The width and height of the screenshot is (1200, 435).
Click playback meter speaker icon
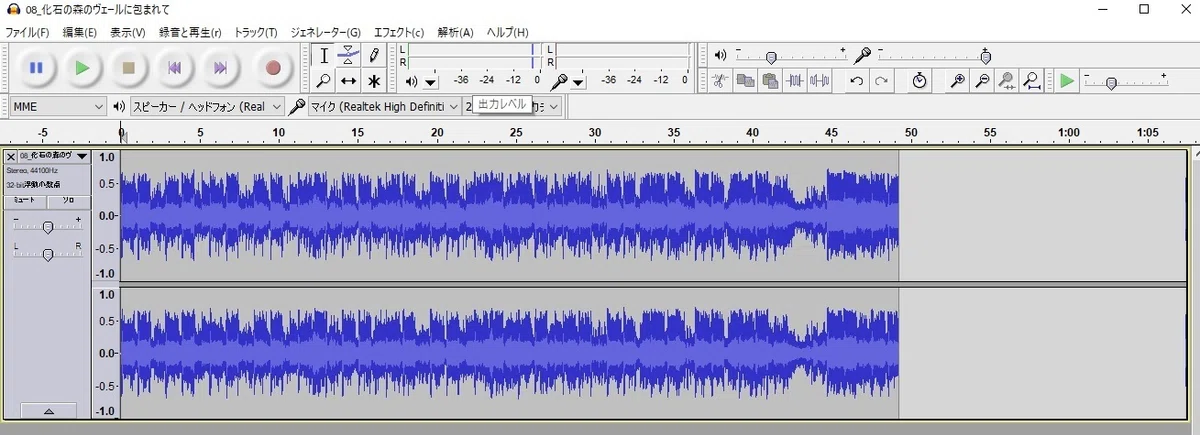[410, 81]
